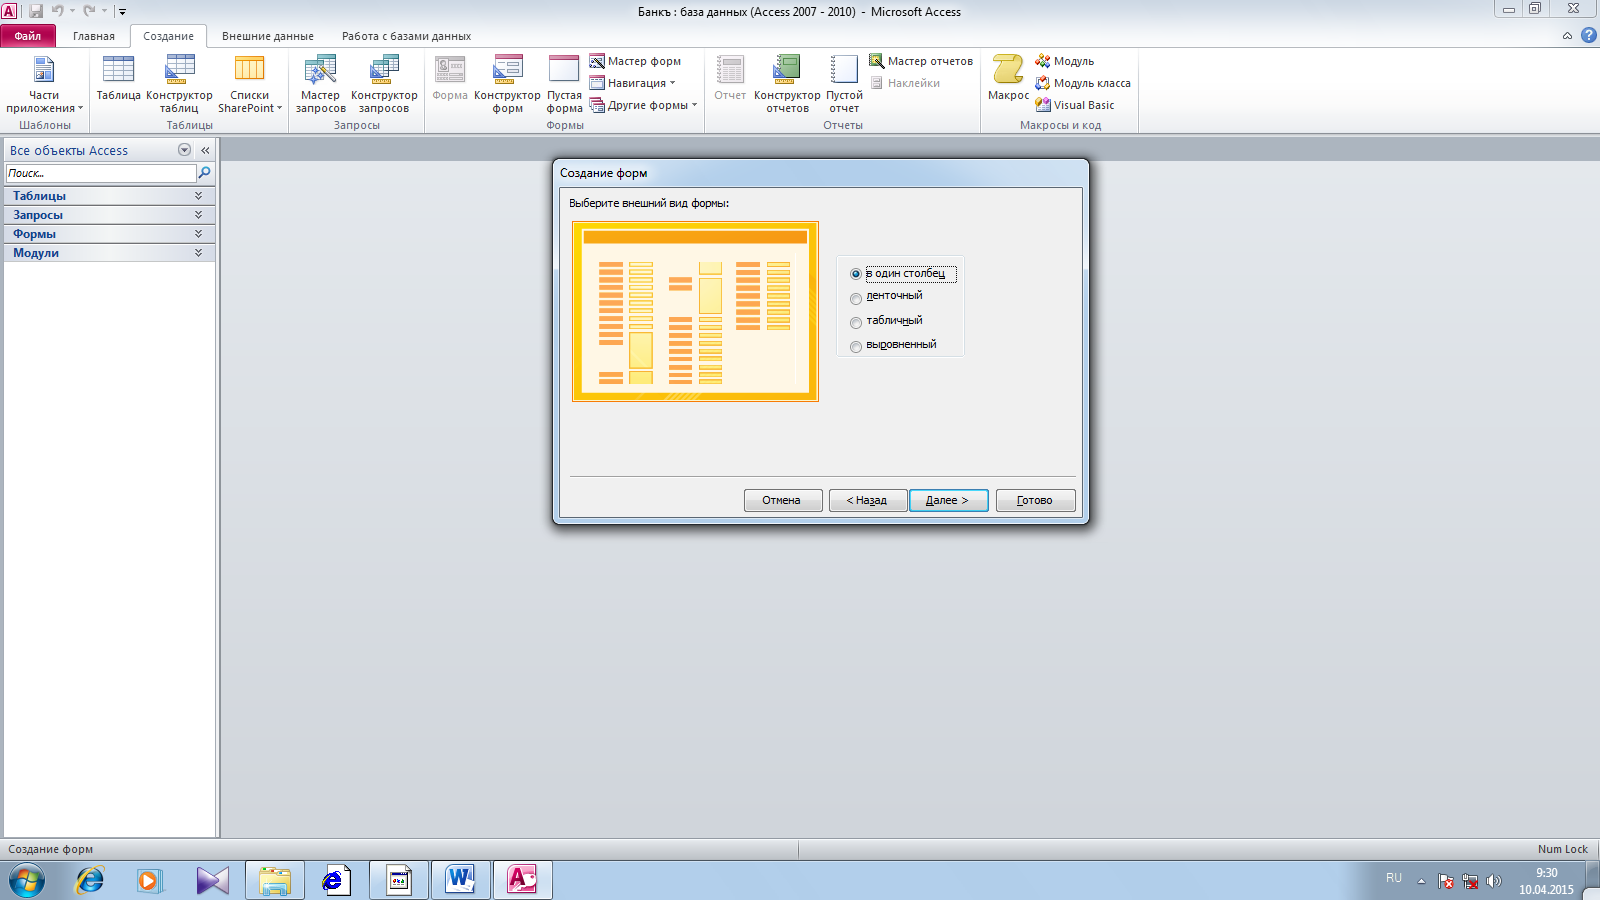Open 'Все объекты Access' category dropdown
The image size is (1600, 900).
(184, 150)
